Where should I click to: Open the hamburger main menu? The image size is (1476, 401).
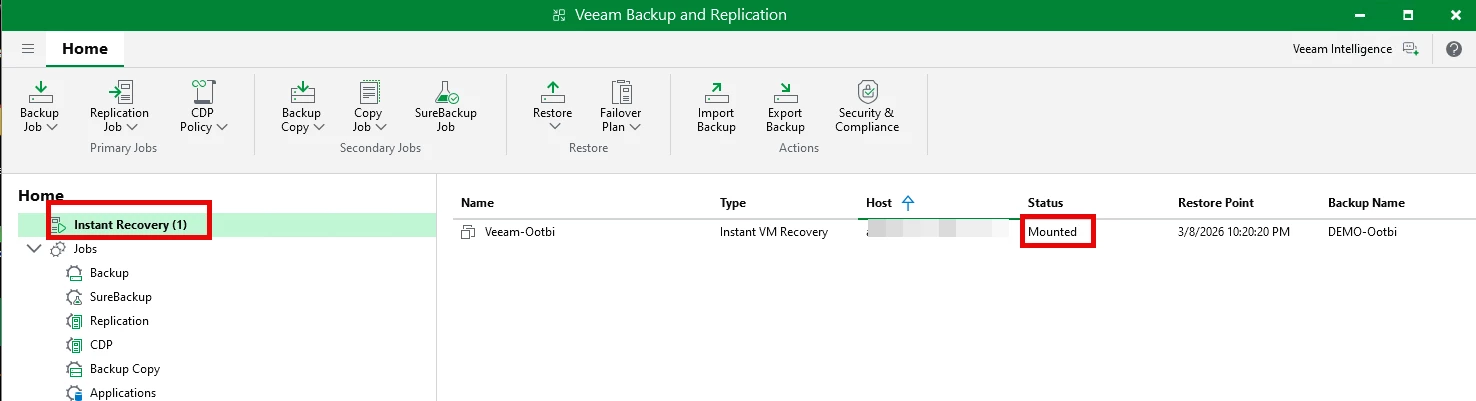pyautogui.click(x=28, y=49)
